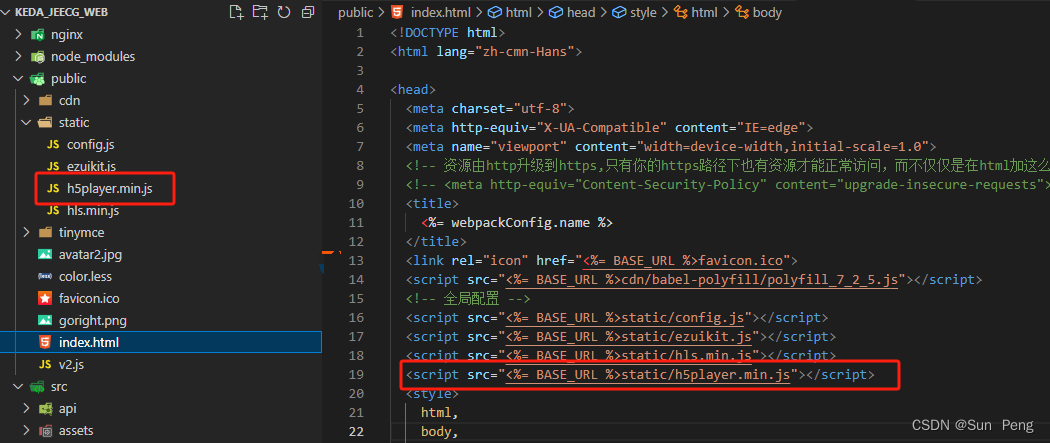Click the HTML5 icon in the breadcrumb

pos(397,12)
